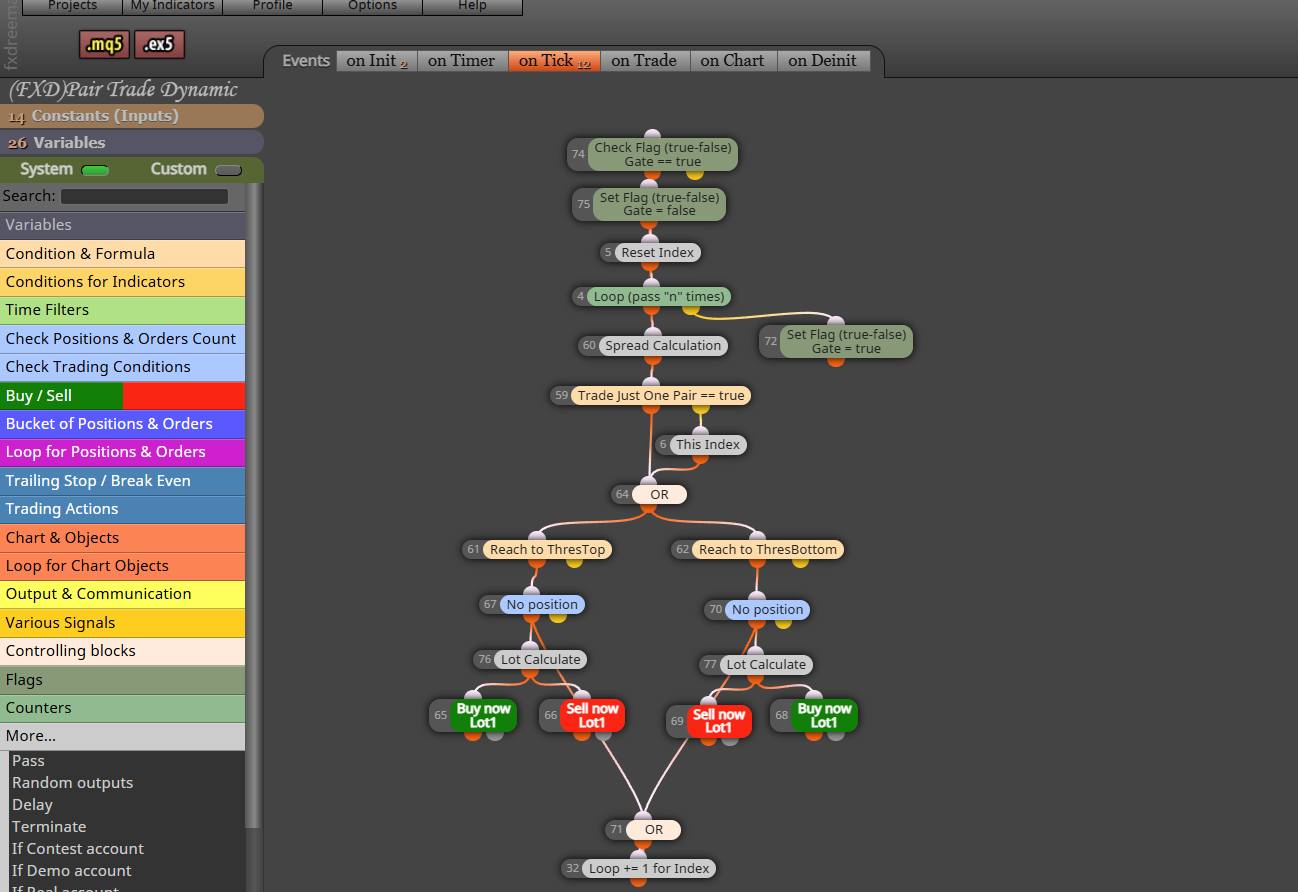Select the Spread Calculation block
This screenshot has height=892, width=1298.
tap(663, 346)
